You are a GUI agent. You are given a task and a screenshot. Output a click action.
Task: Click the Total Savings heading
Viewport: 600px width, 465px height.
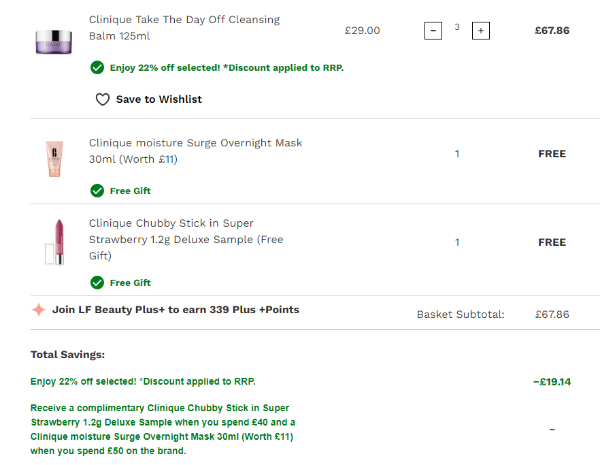point(67,354)
